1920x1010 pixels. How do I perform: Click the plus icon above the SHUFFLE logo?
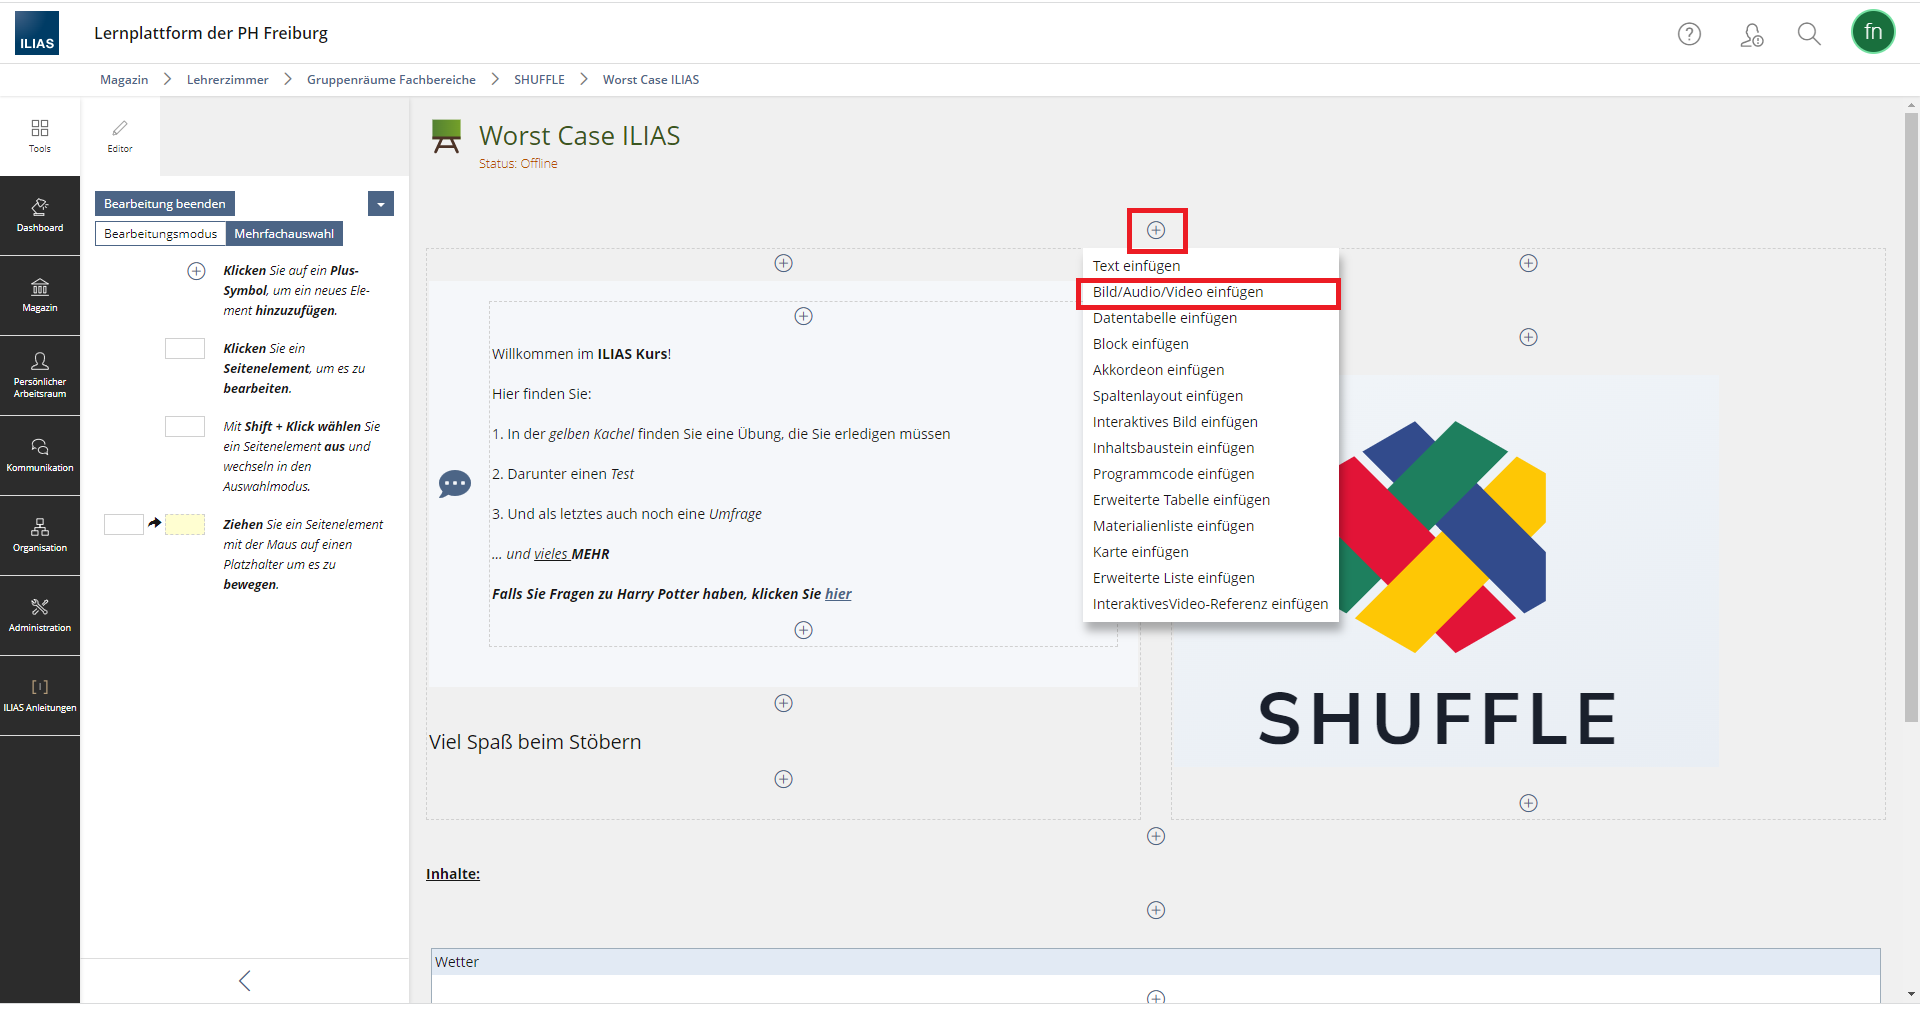coord(1528,337)
